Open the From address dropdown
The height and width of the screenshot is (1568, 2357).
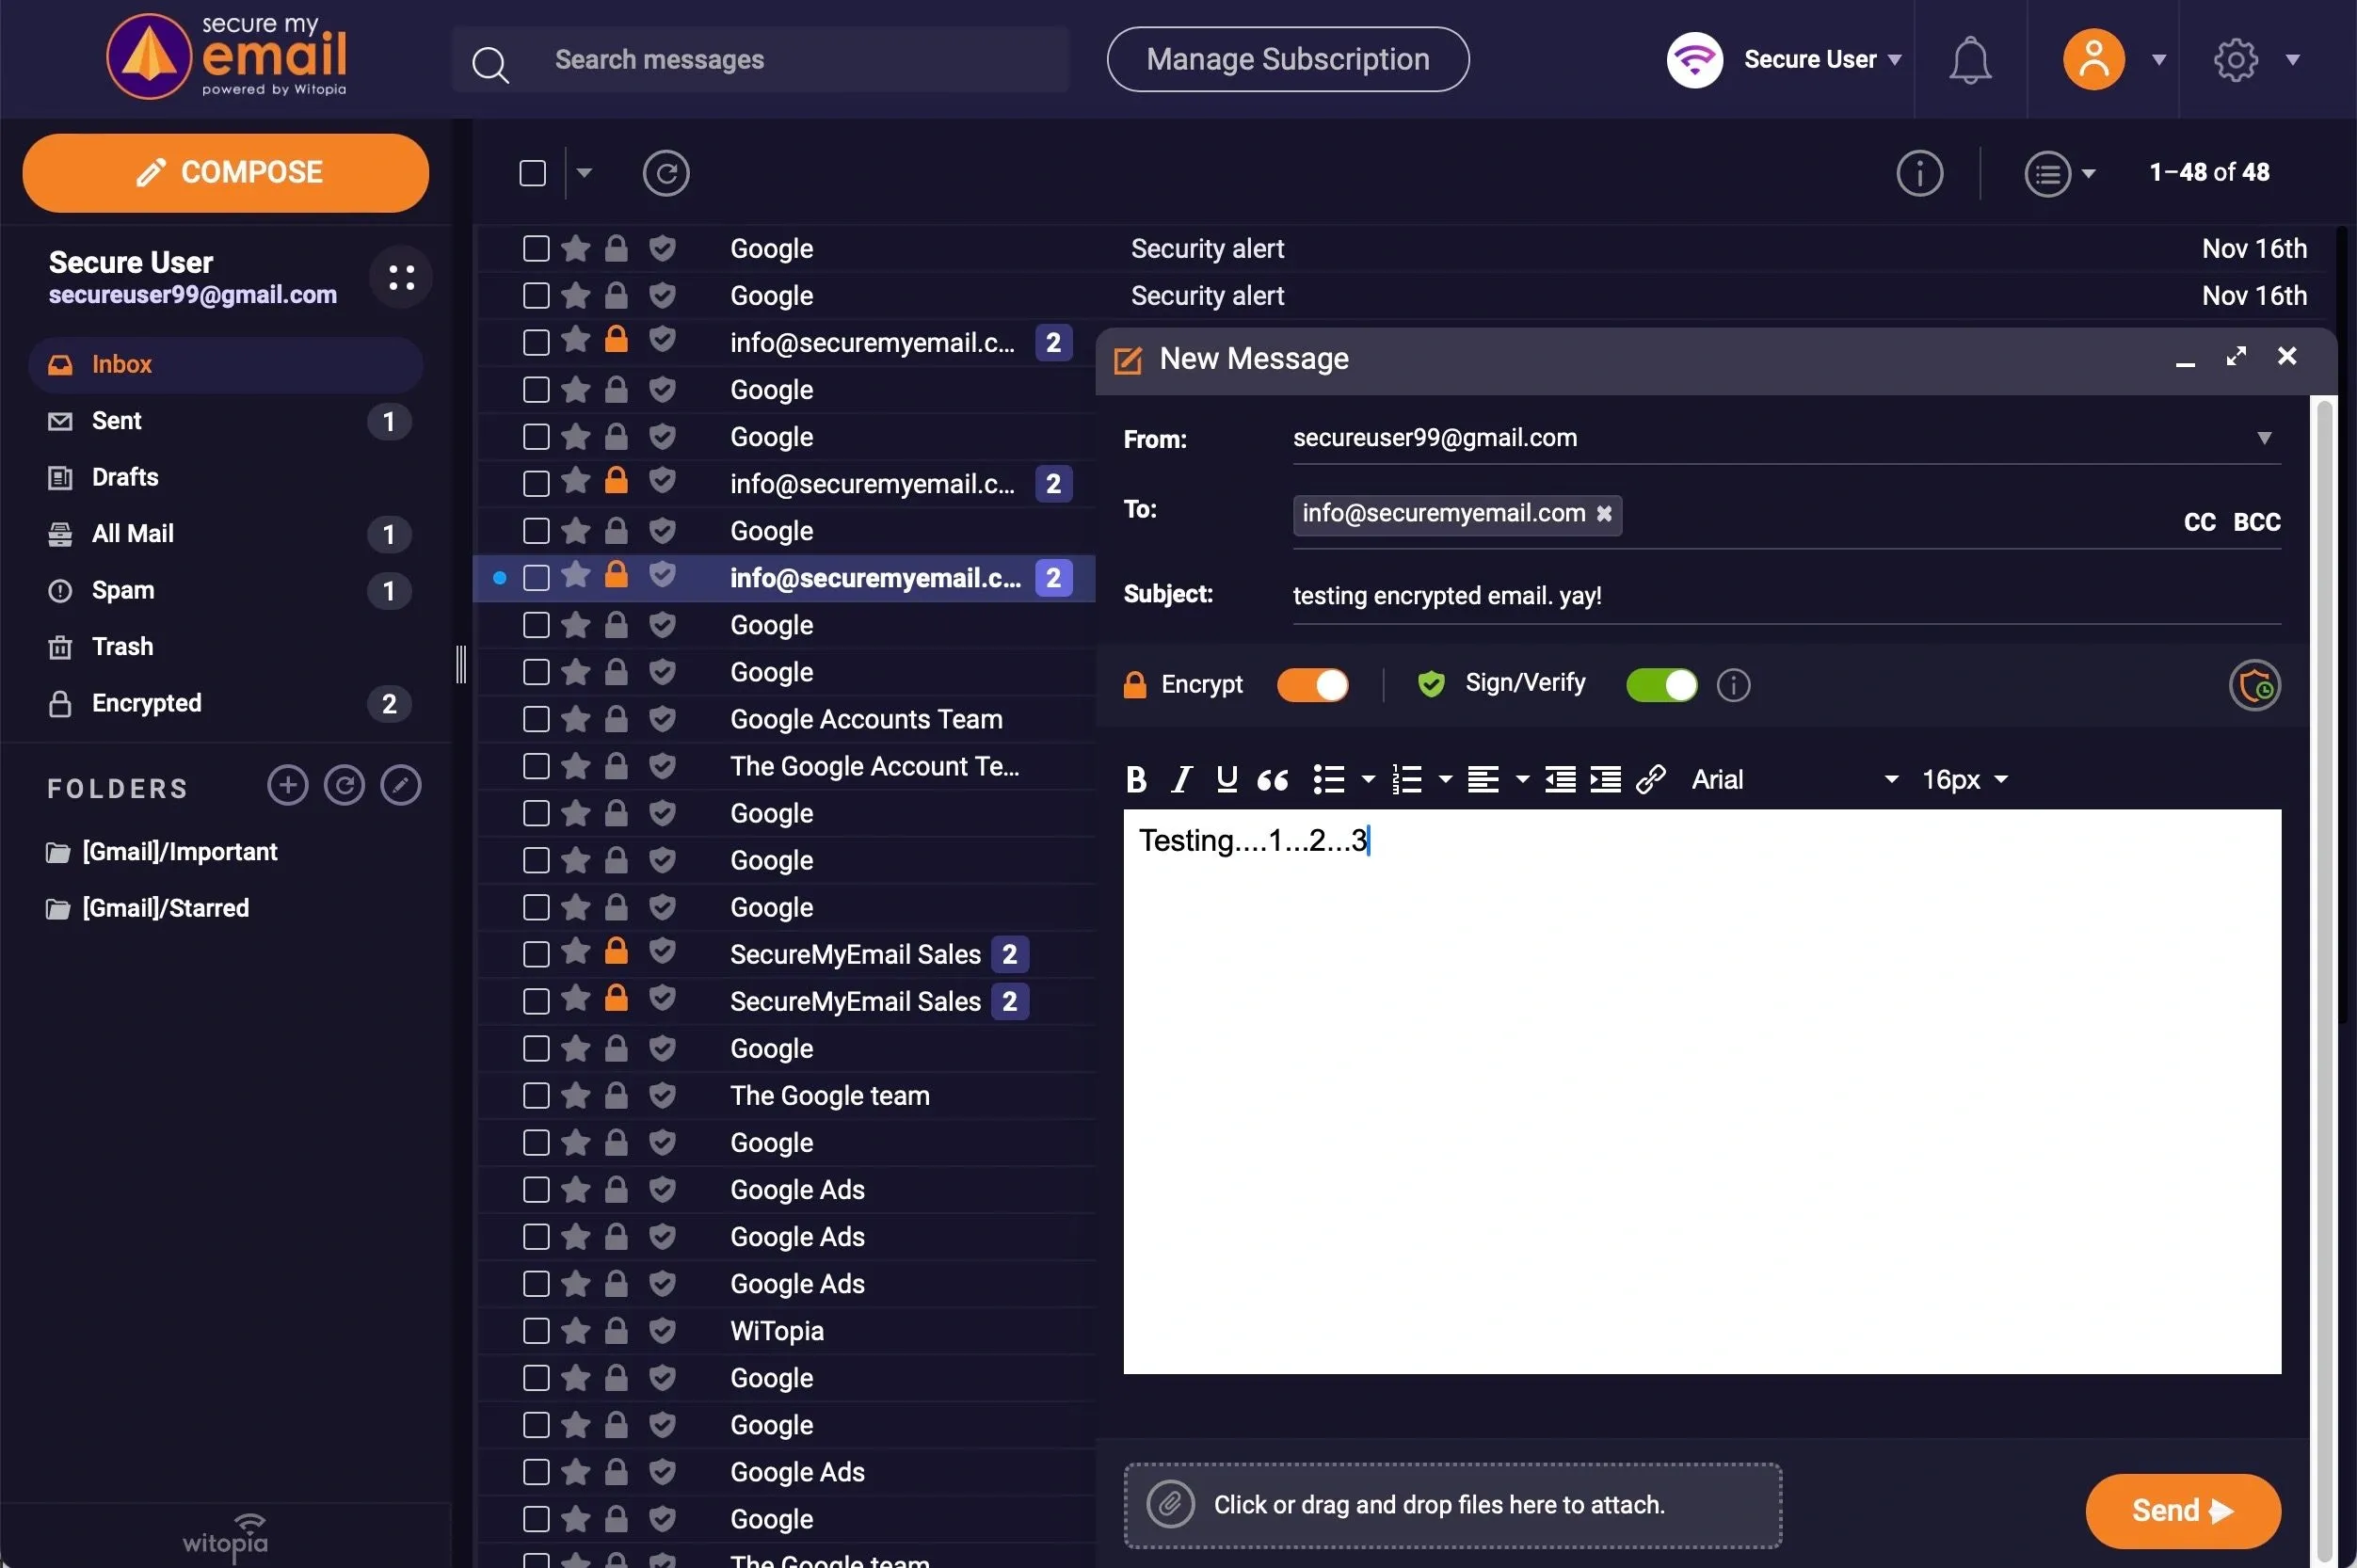2264,437
